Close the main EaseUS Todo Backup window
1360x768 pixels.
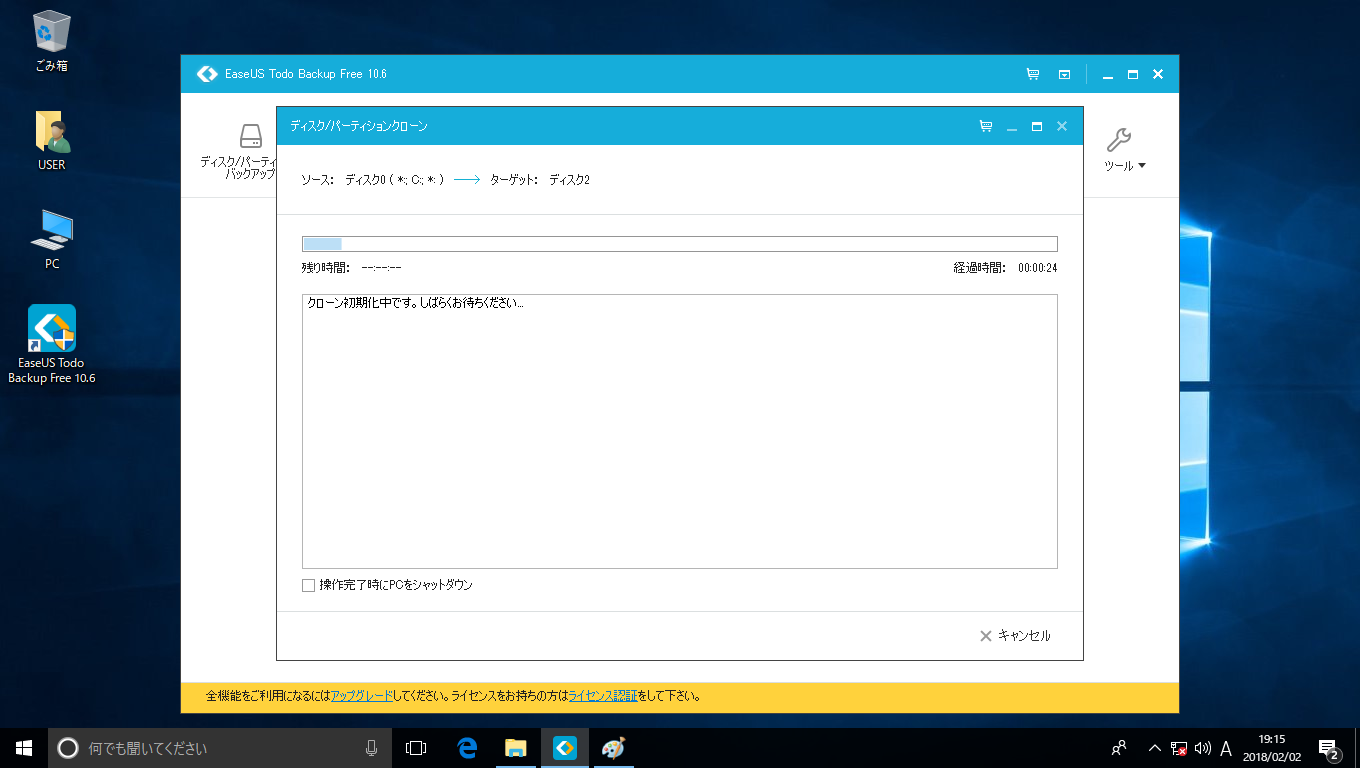(1158, 74)
